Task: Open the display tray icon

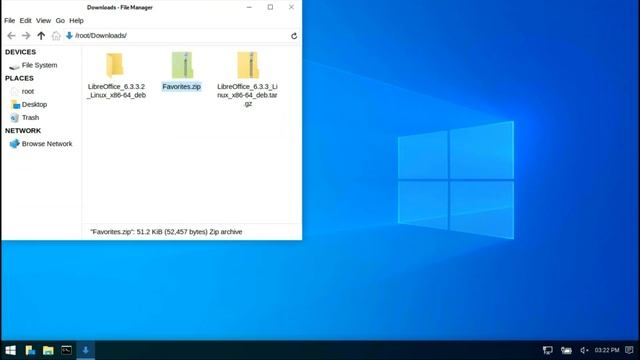Action: tap(547, 350)
